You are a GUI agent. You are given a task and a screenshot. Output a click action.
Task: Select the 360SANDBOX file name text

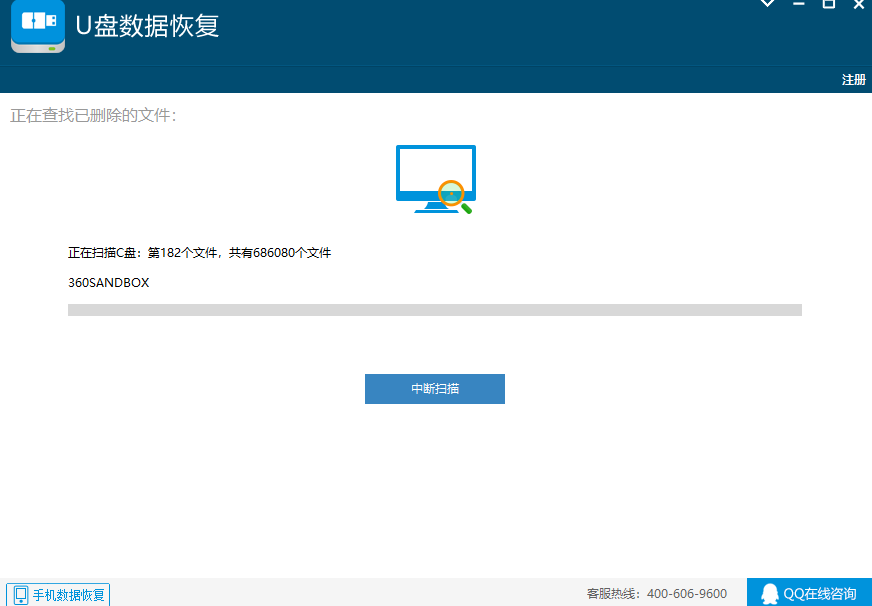tap(108, 283)
